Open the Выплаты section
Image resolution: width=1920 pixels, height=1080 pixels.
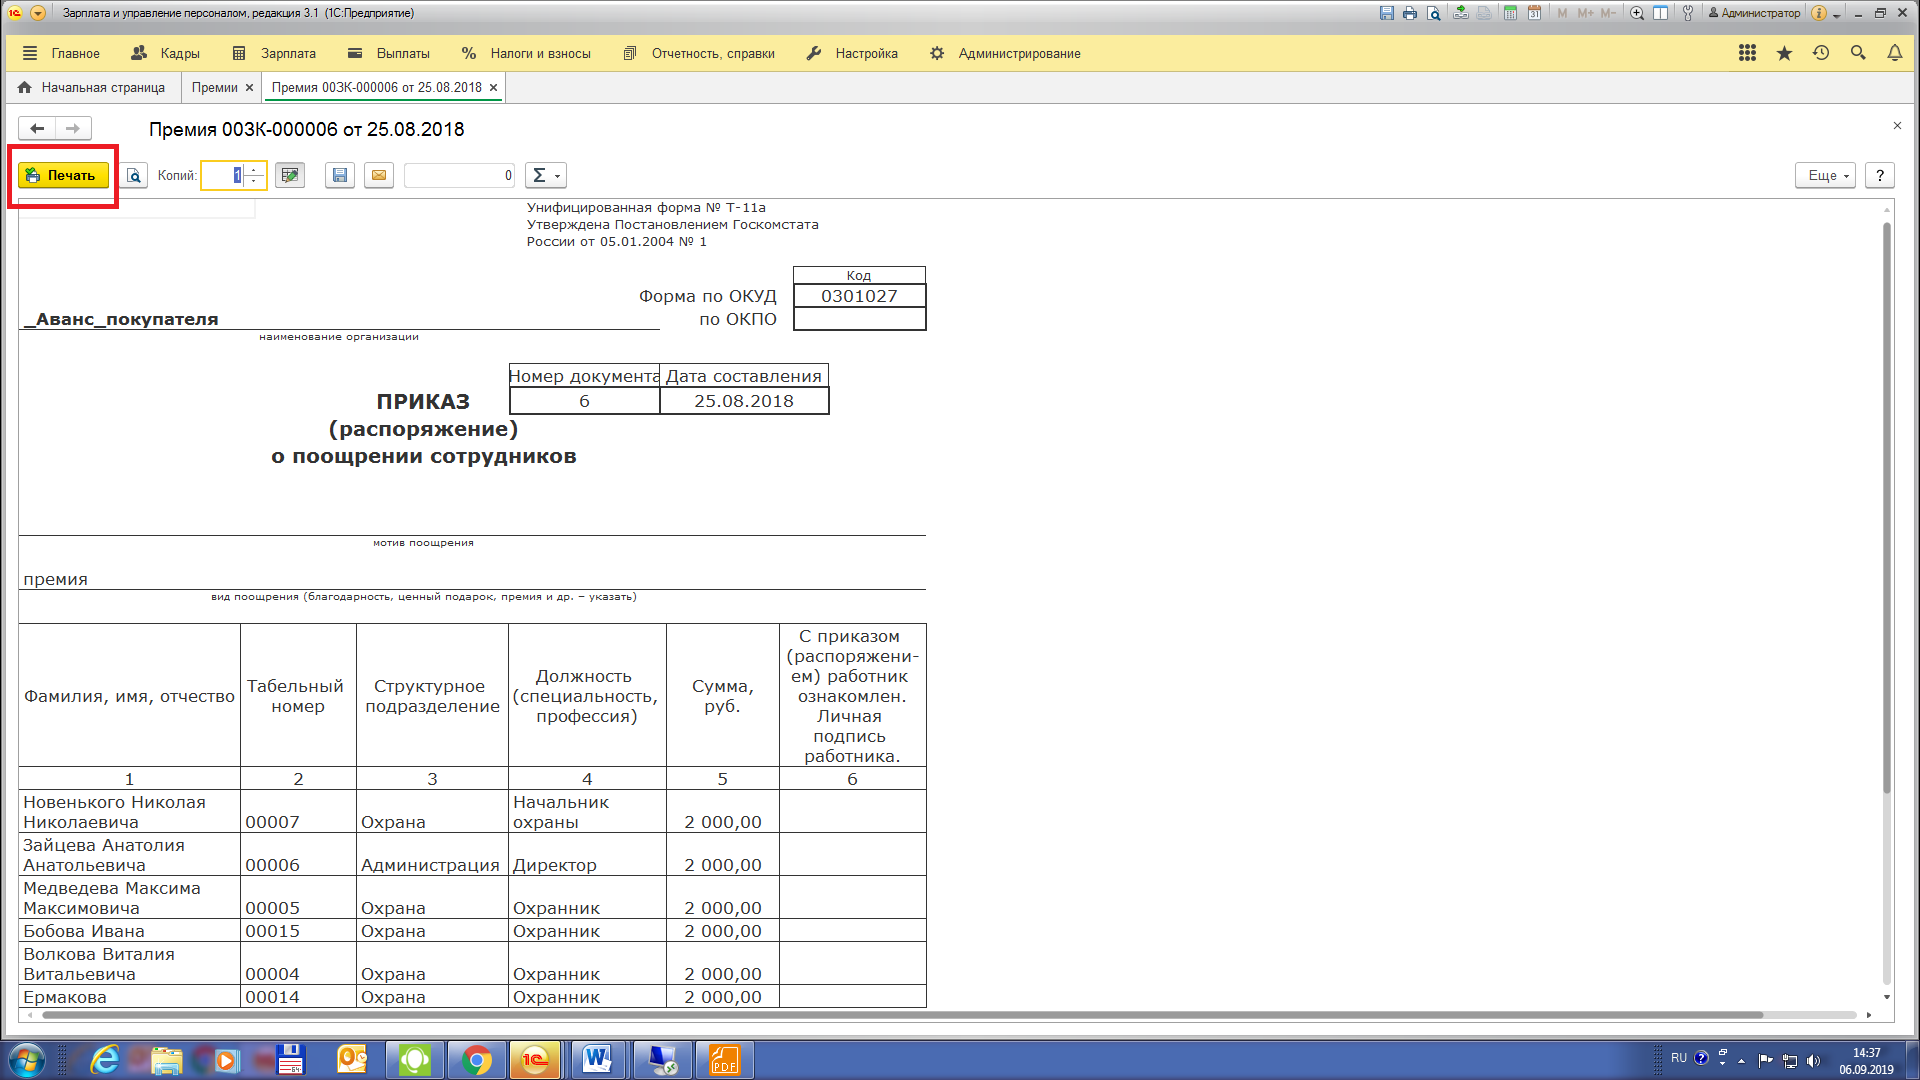[x=389, y=53]
